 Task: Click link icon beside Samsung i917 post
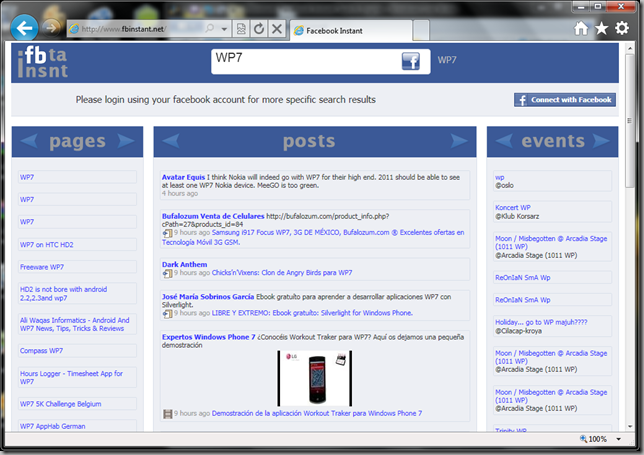click(x=167, y=233)
